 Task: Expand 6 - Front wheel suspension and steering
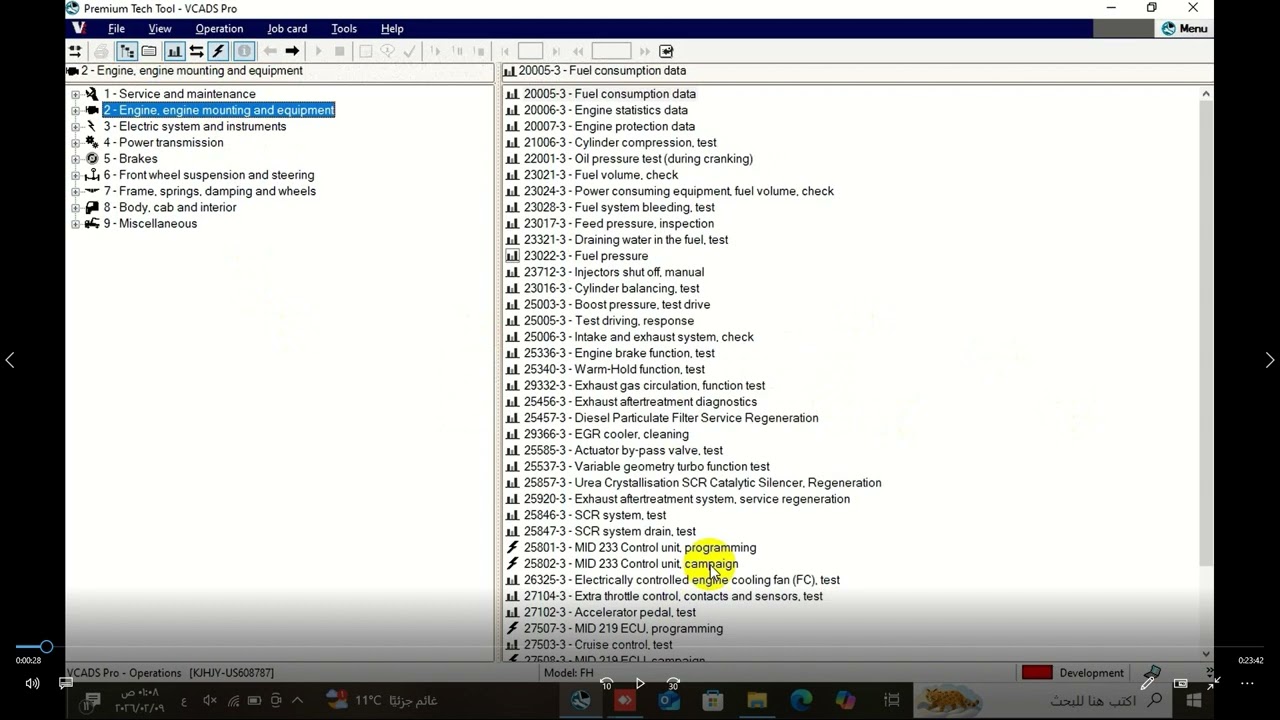pyautogui.click(x=75, y=175)
